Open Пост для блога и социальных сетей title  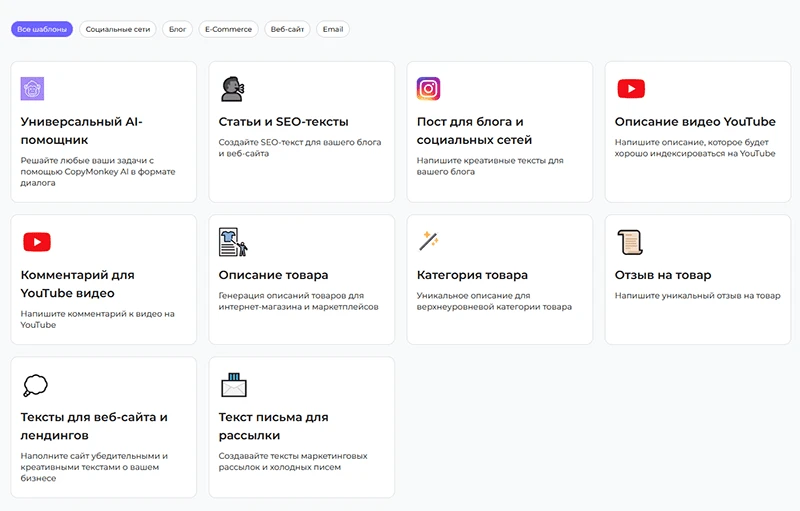click(x=474, y=131)
